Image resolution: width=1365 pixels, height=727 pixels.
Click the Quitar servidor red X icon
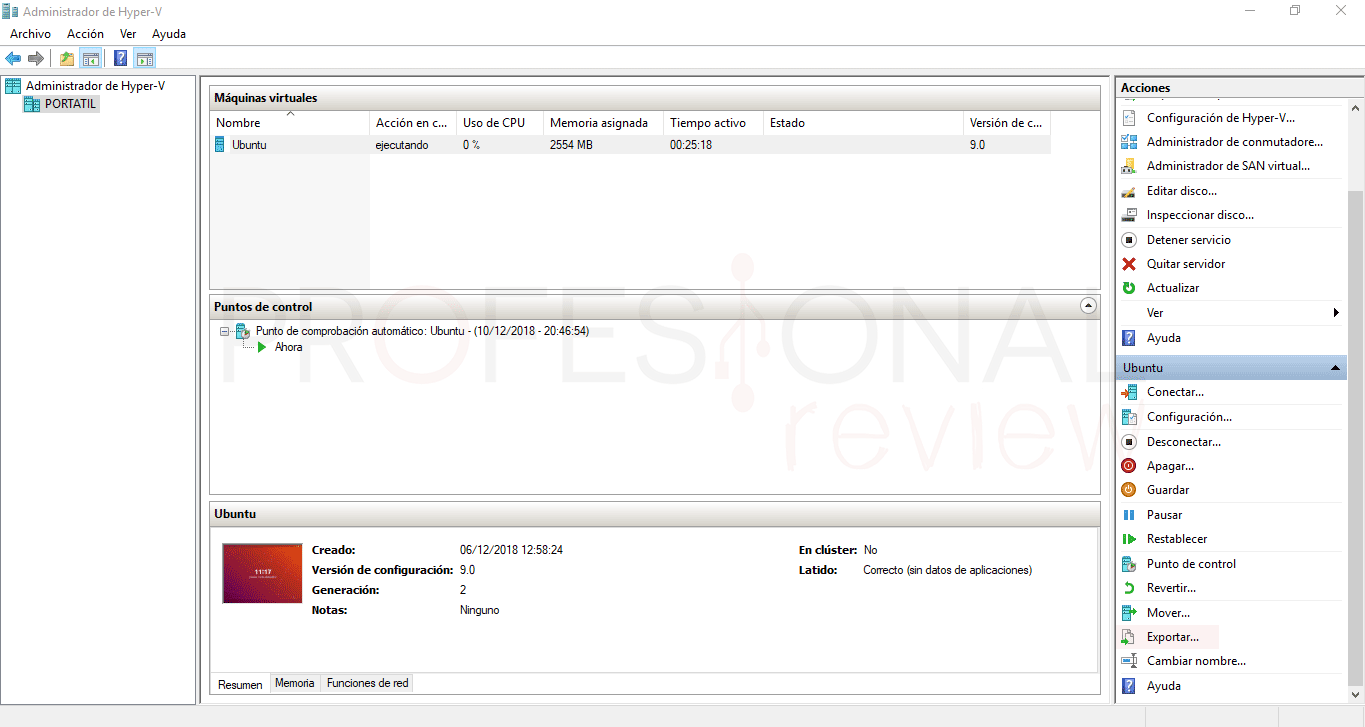1129,264
